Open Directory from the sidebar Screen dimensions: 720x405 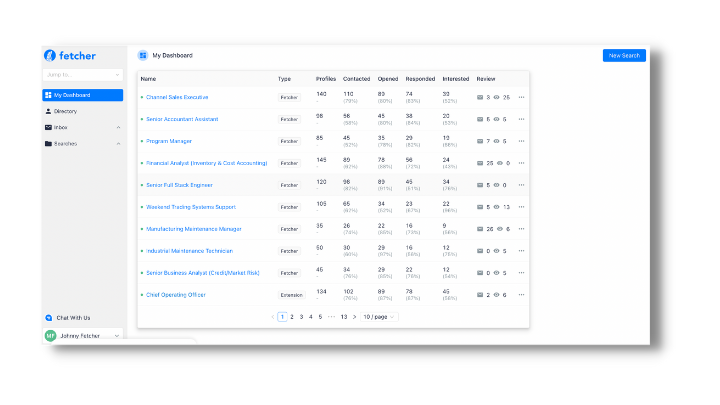65,111
